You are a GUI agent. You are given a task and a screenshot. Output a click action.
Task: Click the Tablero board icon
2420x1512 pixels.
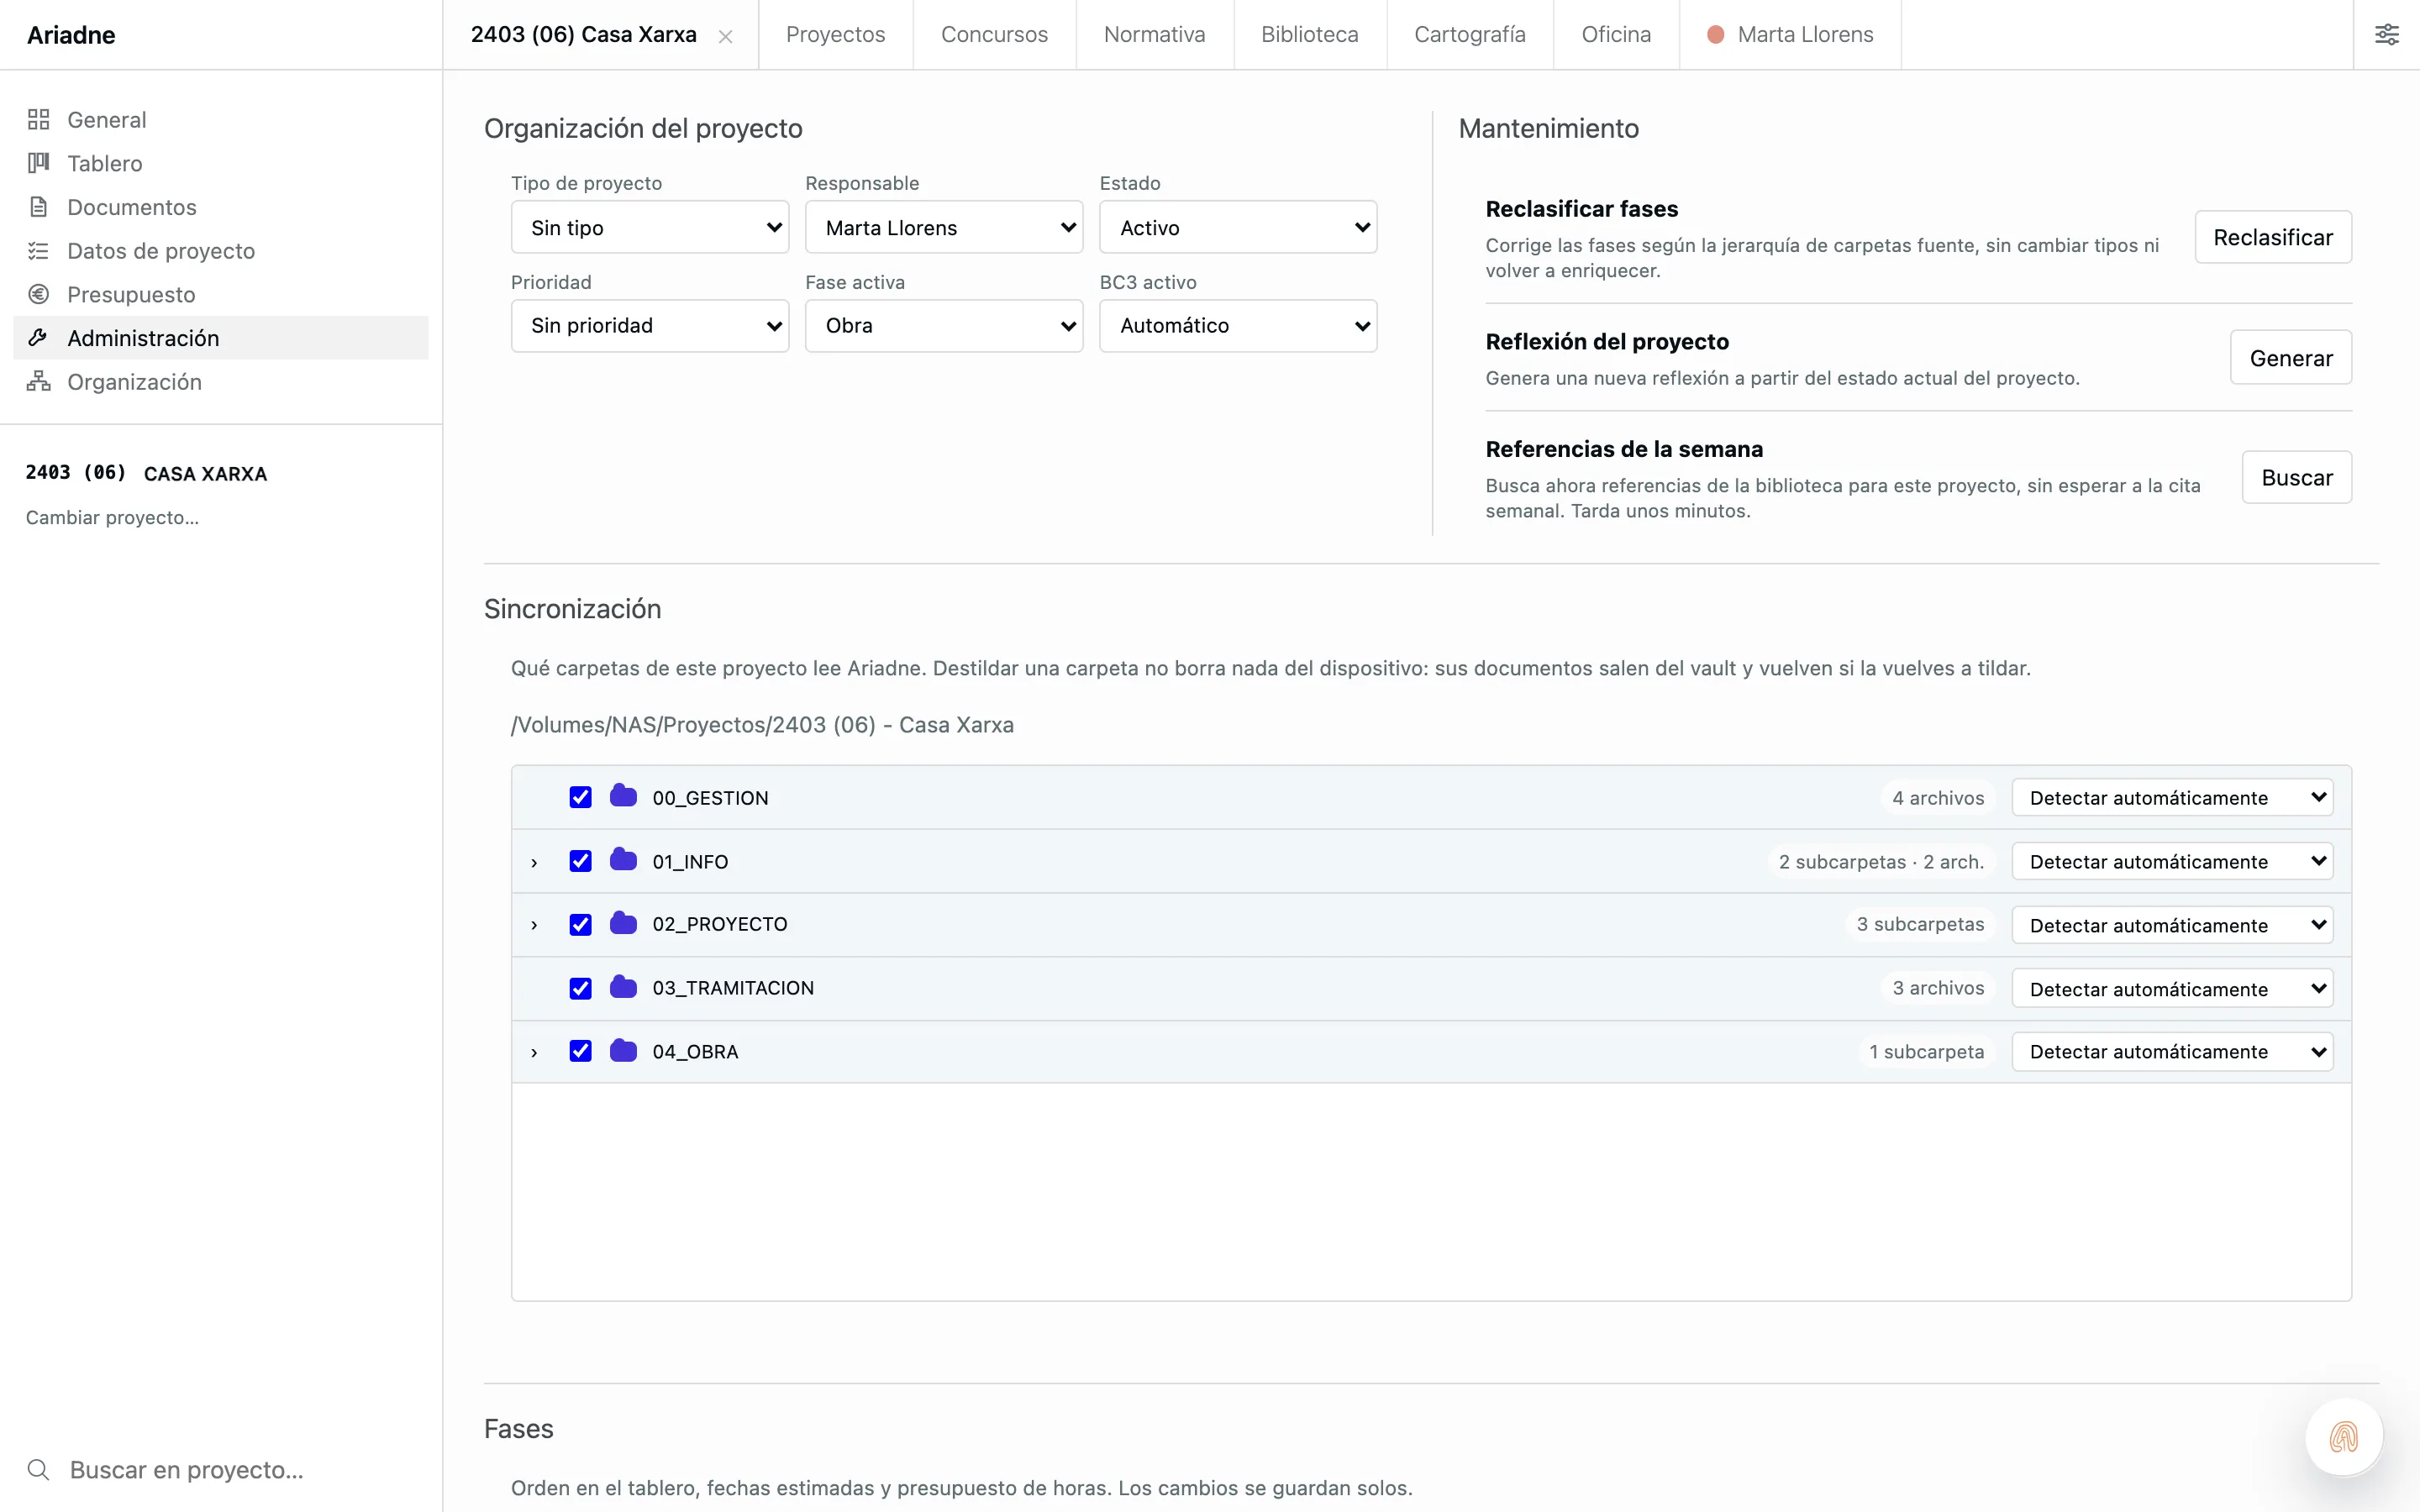pyautogui.click(x=38, y=163)
